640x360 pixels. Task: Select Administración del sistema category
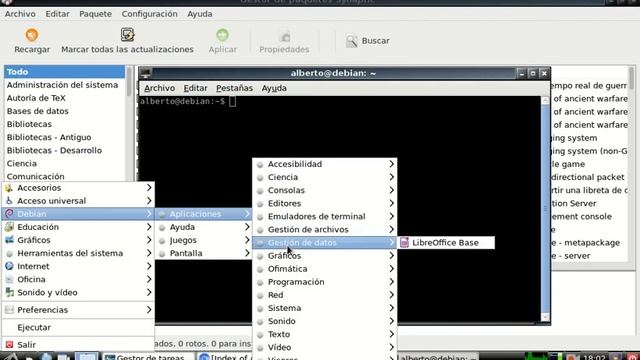(x=64, y=85)
